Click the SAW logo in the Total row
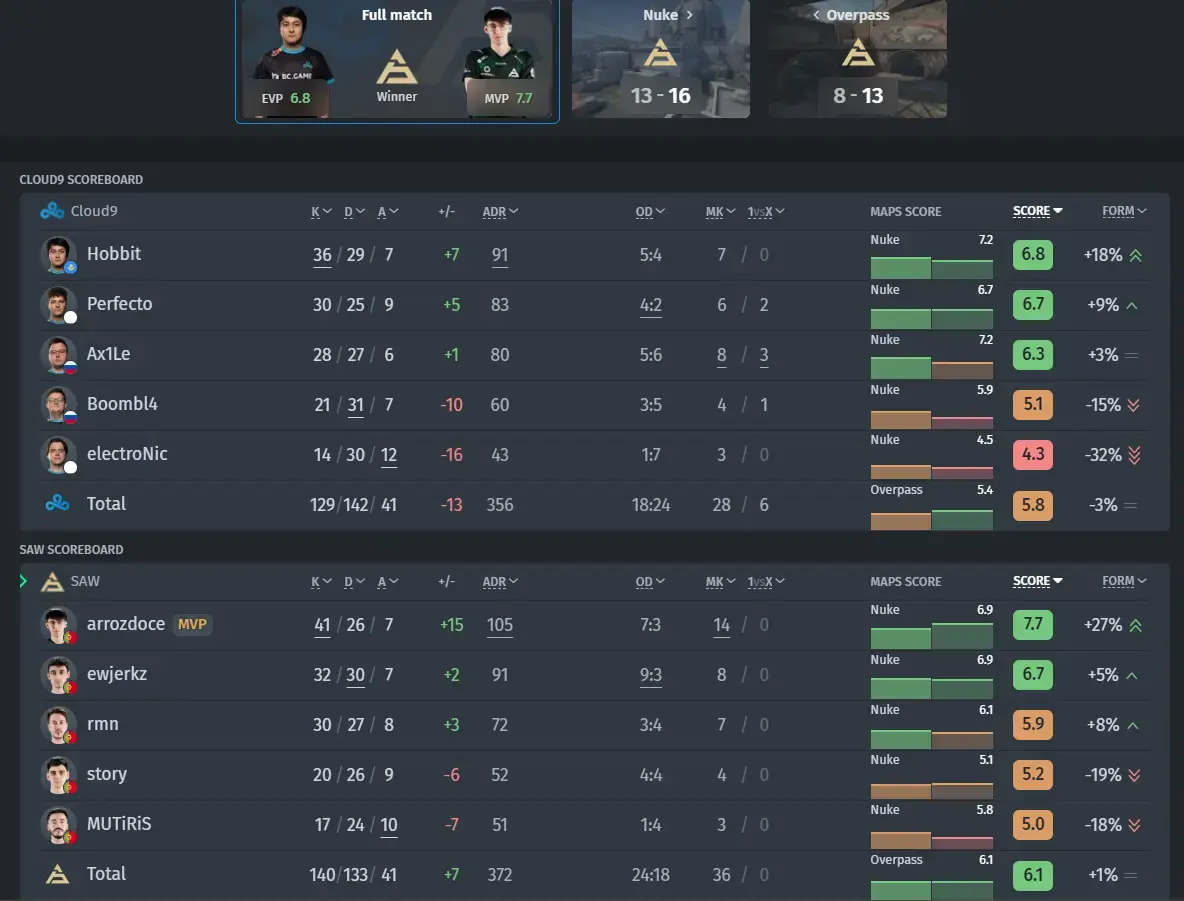The height and width of the screenshot is (901, 1184). (x=57, y=875)
